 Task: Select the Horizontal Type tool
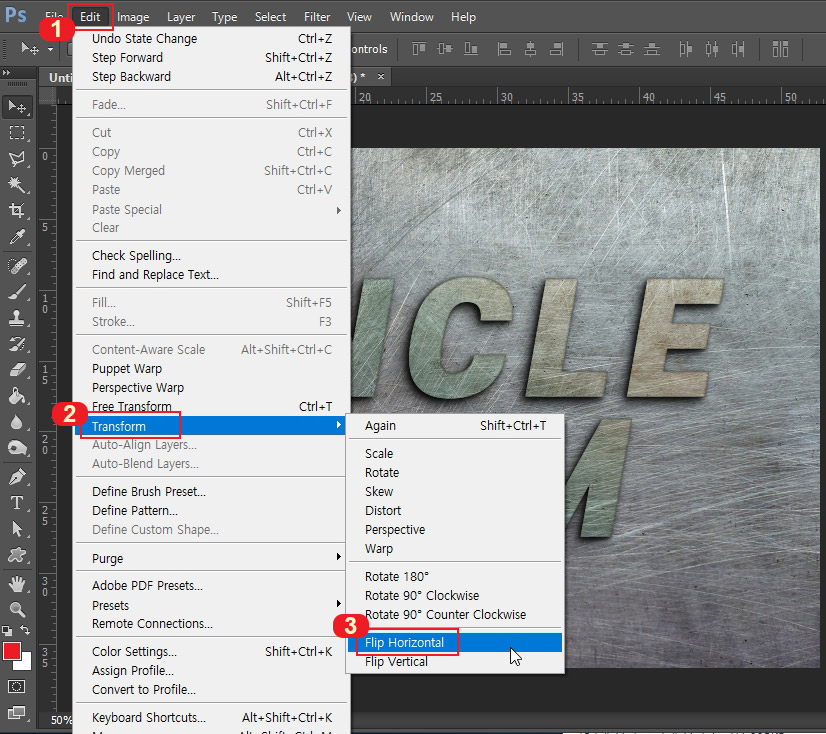[17, 503]
